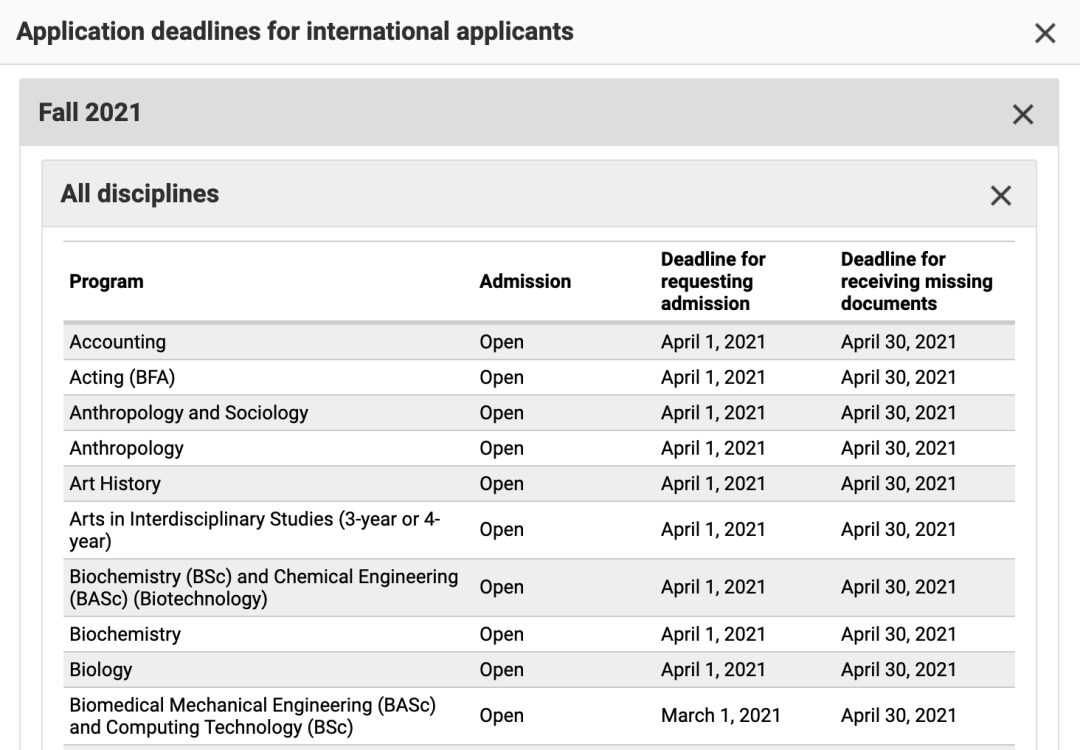
Task: Select the Accounting program row
Action: pyautogui.click(x=118, y=342)
